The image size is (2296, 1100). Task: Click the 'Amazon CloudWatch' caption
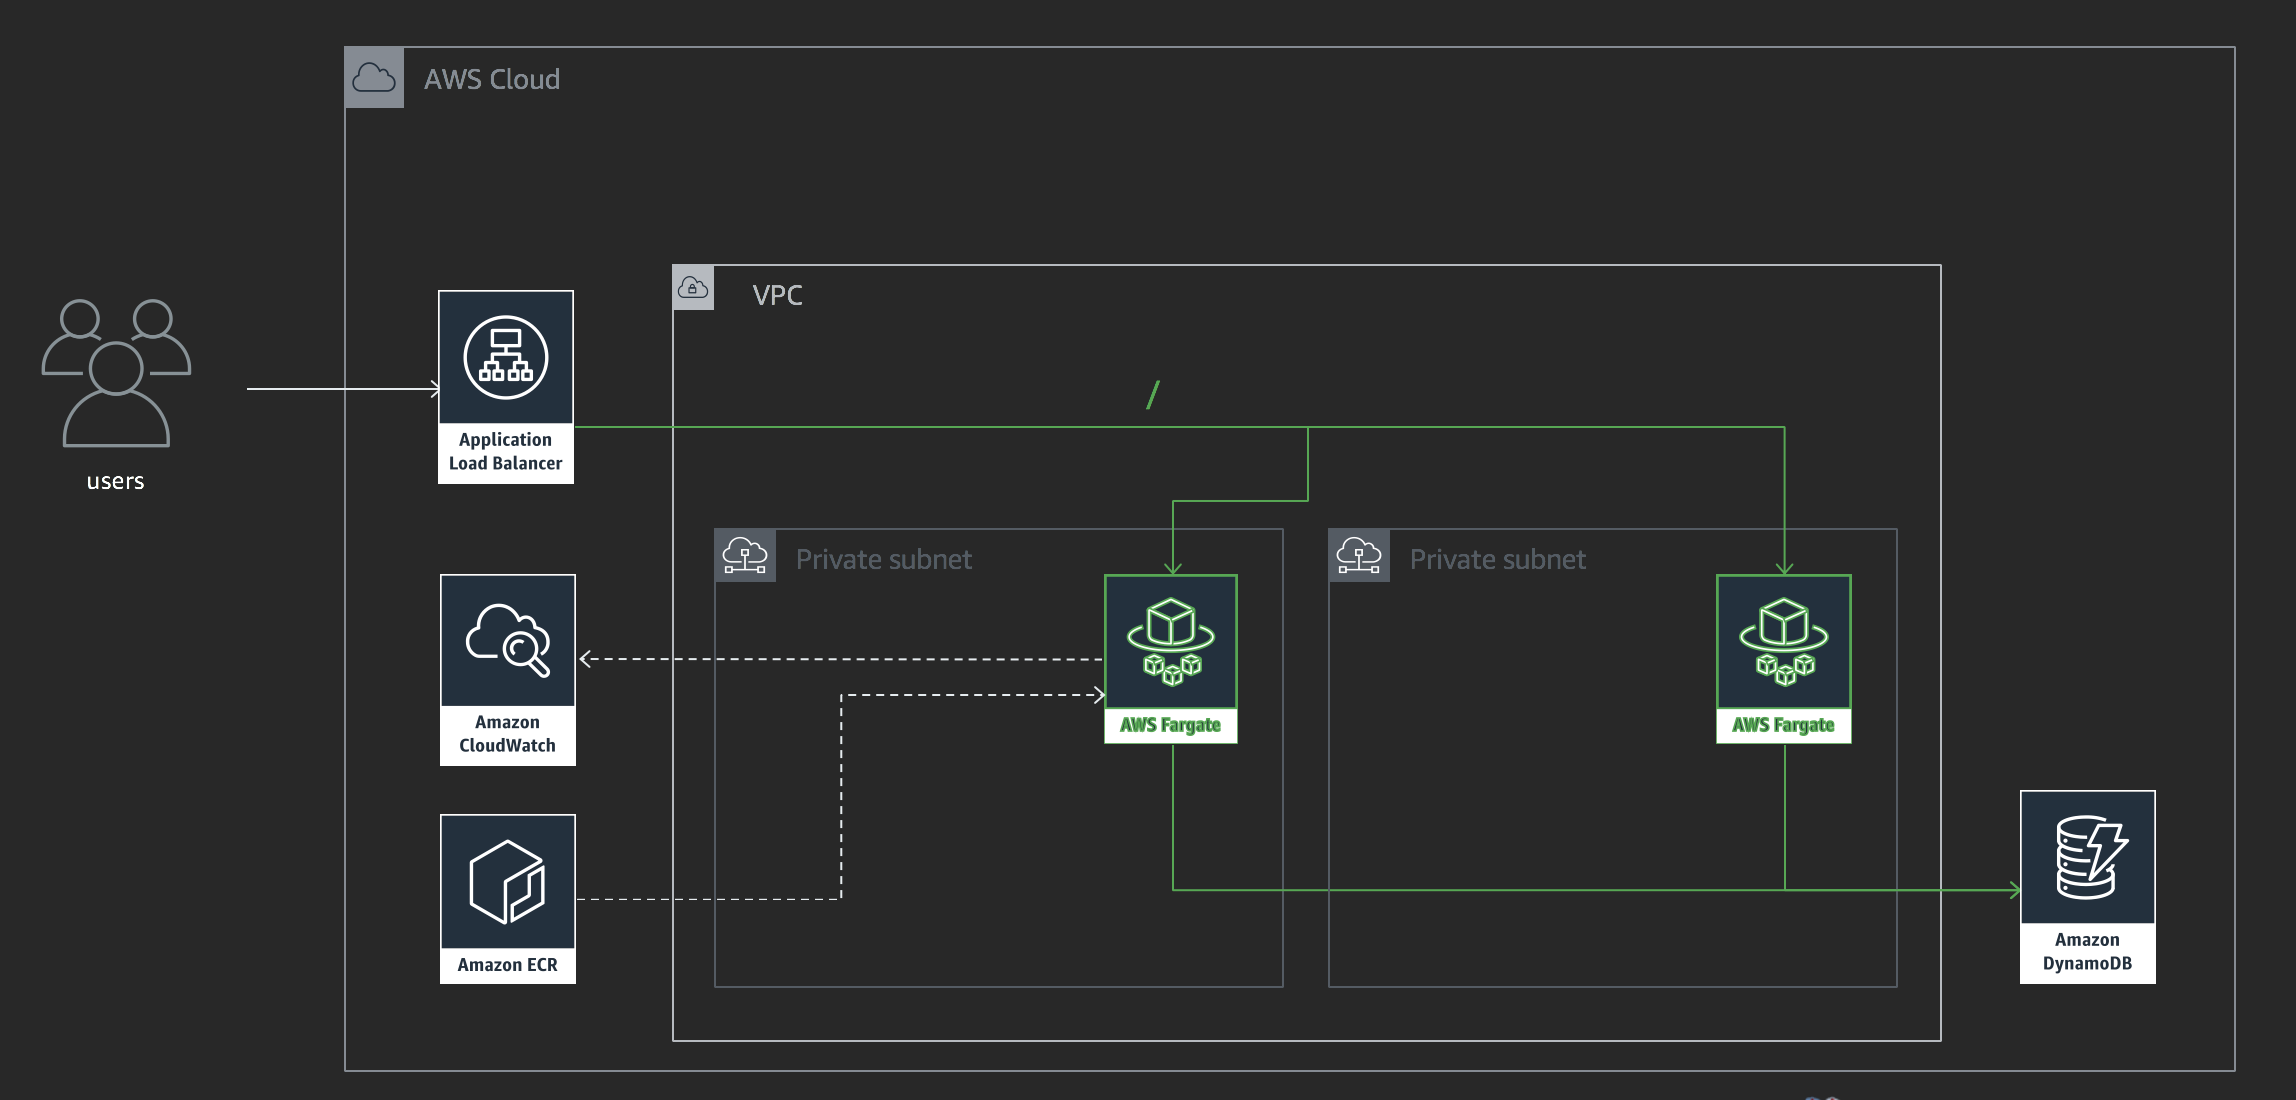[x=508, y=734]
